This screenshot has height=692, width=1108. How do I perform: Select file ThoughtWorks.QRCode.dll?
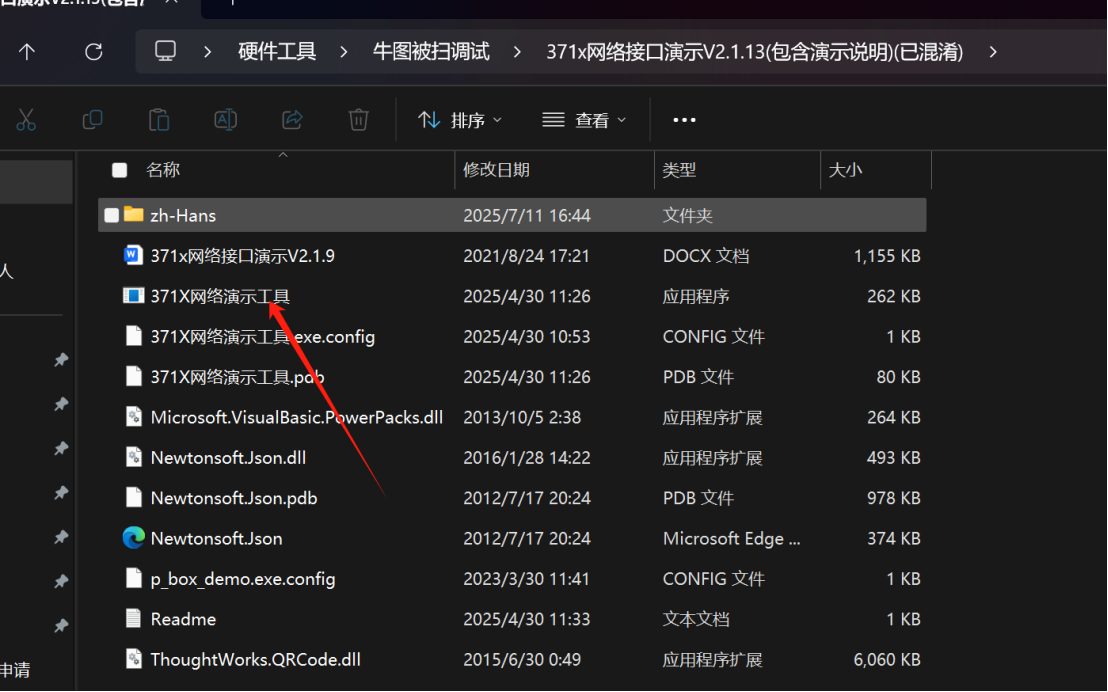pos(256,659)
